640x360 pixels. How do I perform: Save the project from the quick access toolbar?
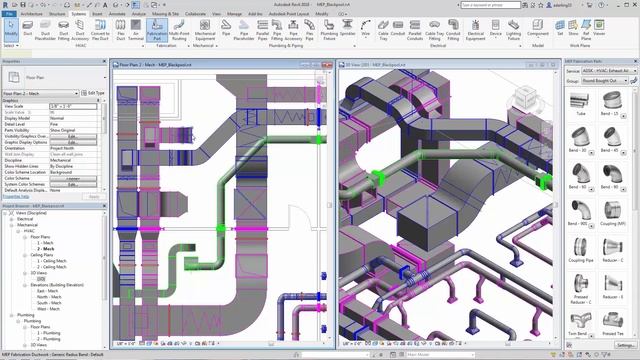tap(22, 5)
